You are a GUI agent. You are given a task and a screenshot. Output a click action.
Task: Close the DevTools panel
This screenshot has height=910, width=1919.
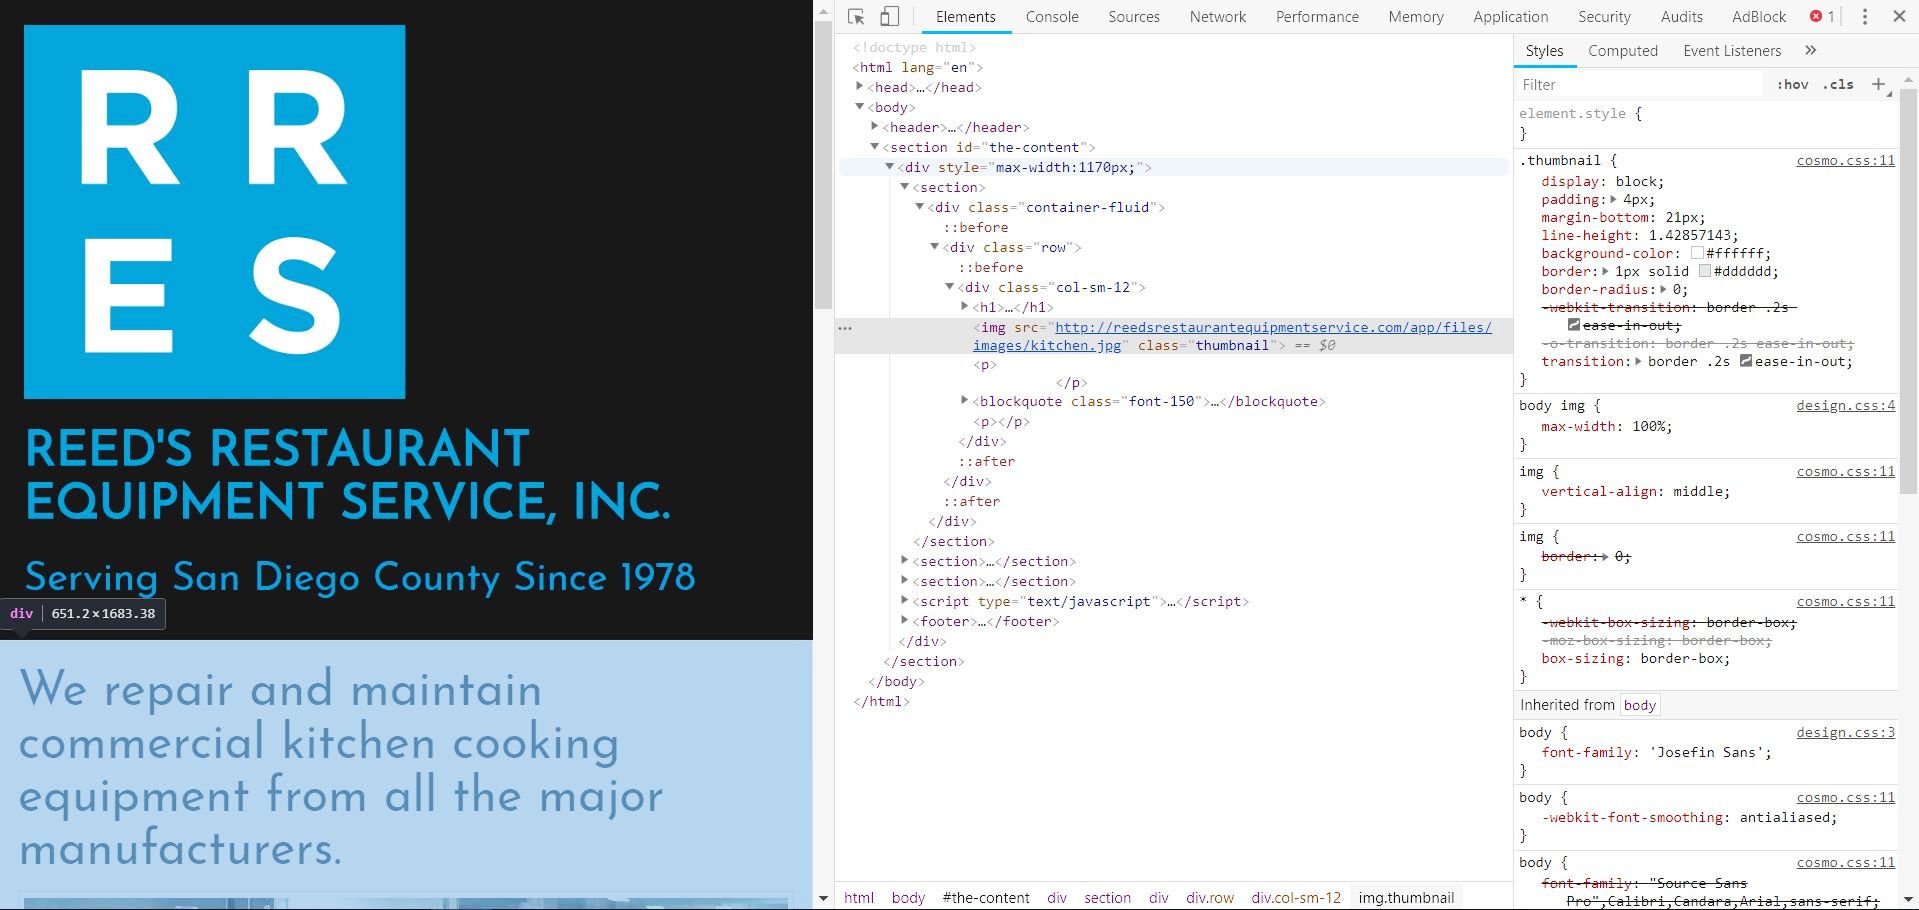click(1899, 17)
